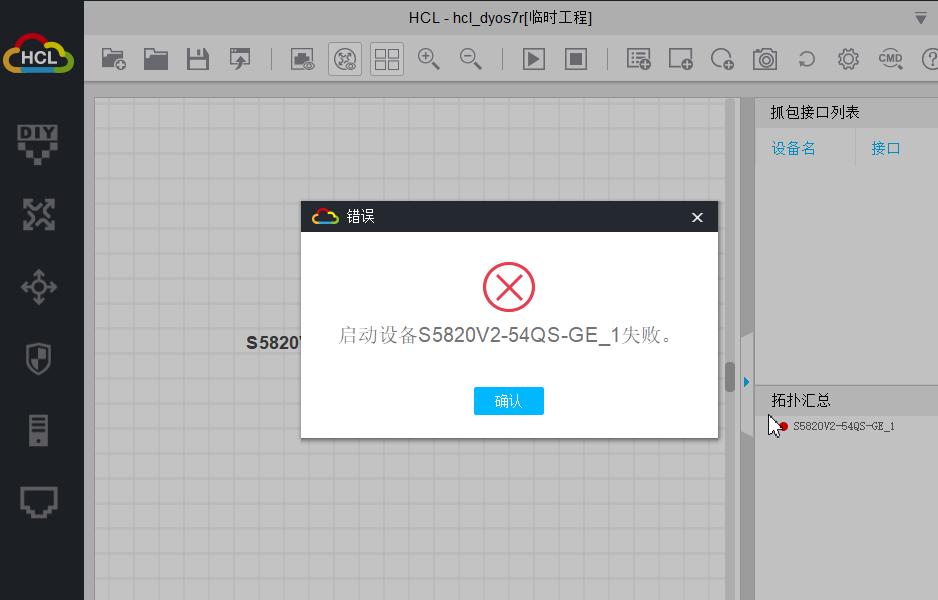938x600 pixels.
Task: Click the 接口 column header
Action: click(x=886, y=148)
